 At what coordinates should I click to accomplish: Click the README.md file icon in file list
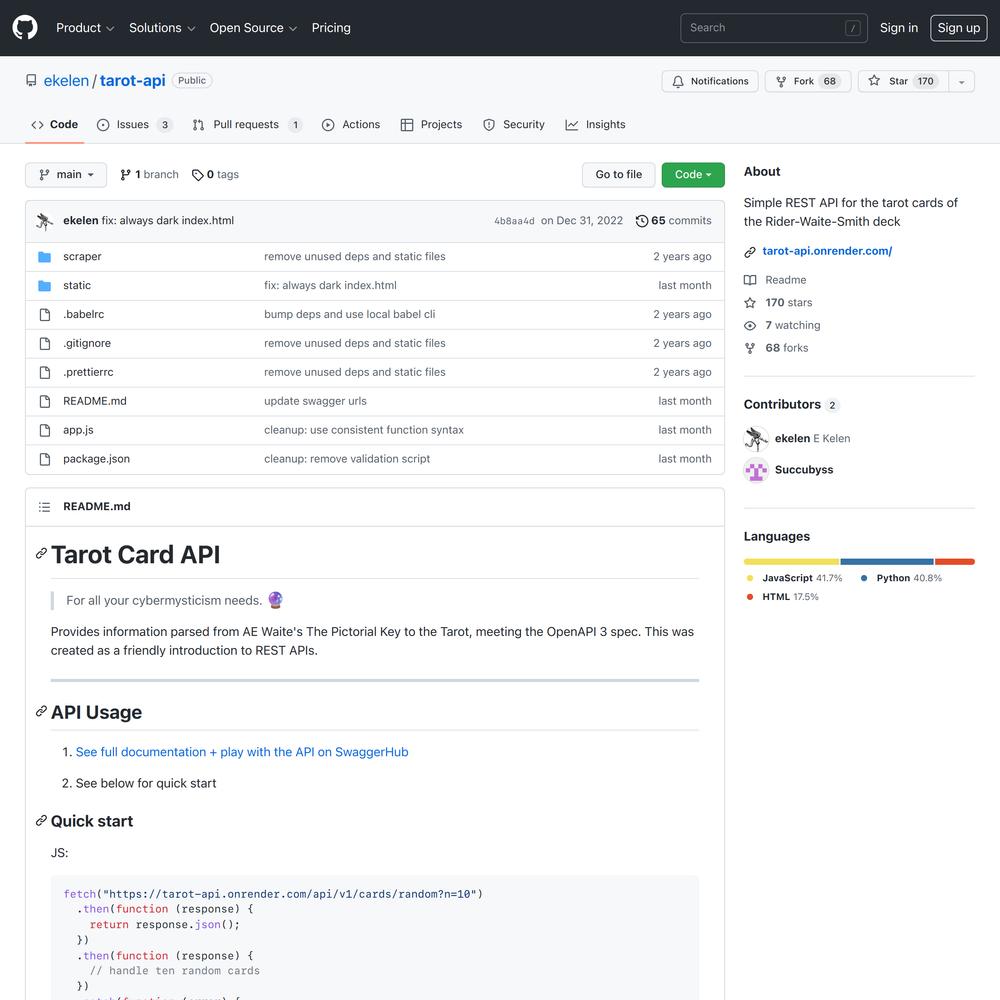45,401
